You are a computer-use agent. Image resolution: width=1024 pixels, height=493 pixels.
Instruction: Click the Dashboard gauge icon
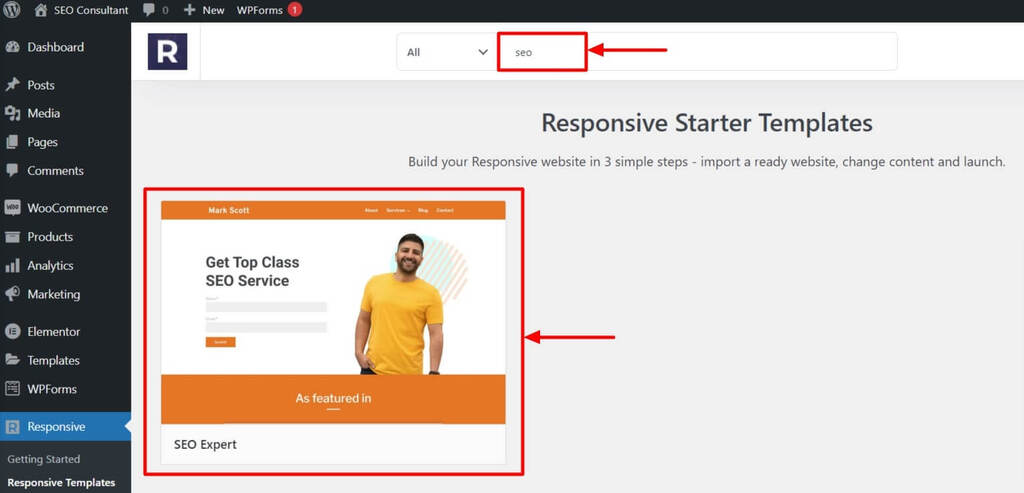12,47
